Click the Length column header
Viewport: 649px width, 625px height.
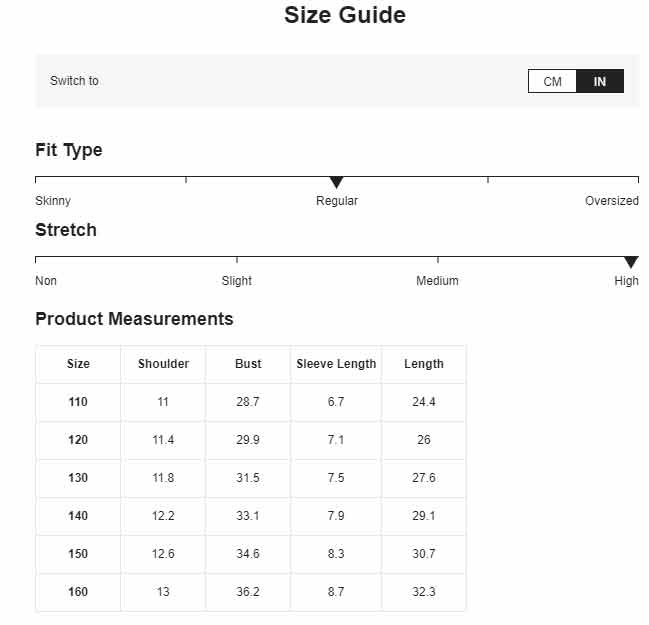(x=424, y=364)
